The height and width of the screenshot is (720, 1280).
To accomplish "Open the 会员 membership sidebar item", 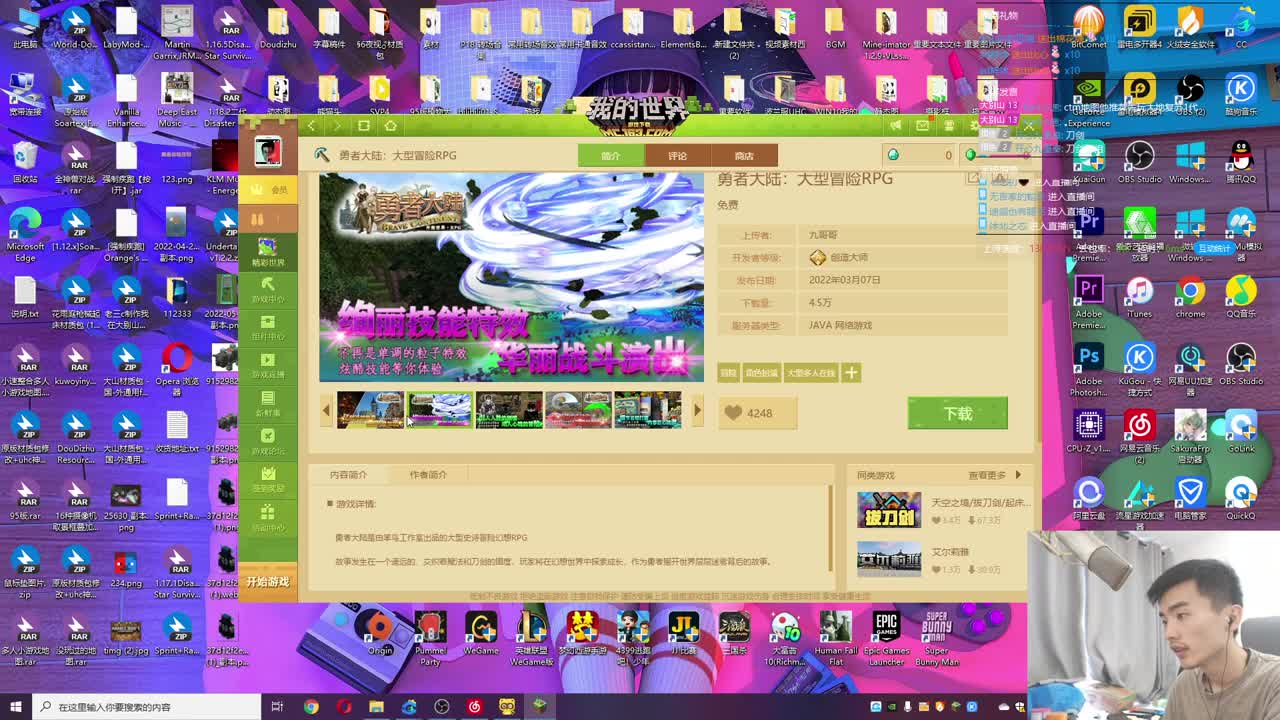I will pyautogui.click(x=268, y=188).
